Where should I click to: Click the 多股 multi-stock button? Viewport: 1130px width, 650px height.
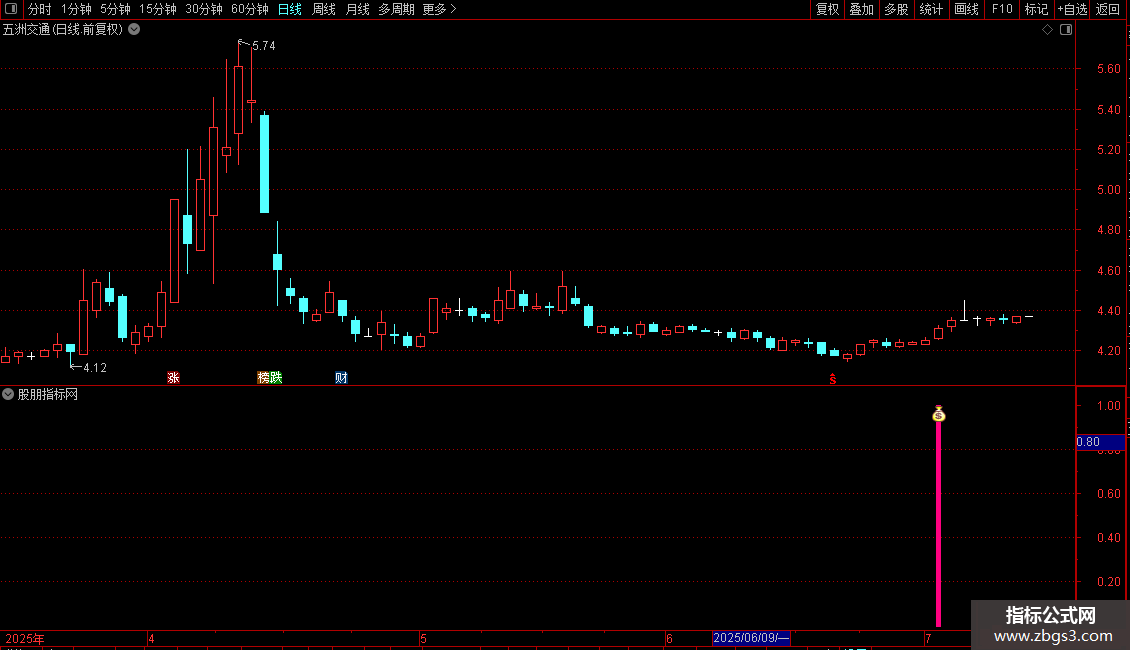(x=897, y=9)
